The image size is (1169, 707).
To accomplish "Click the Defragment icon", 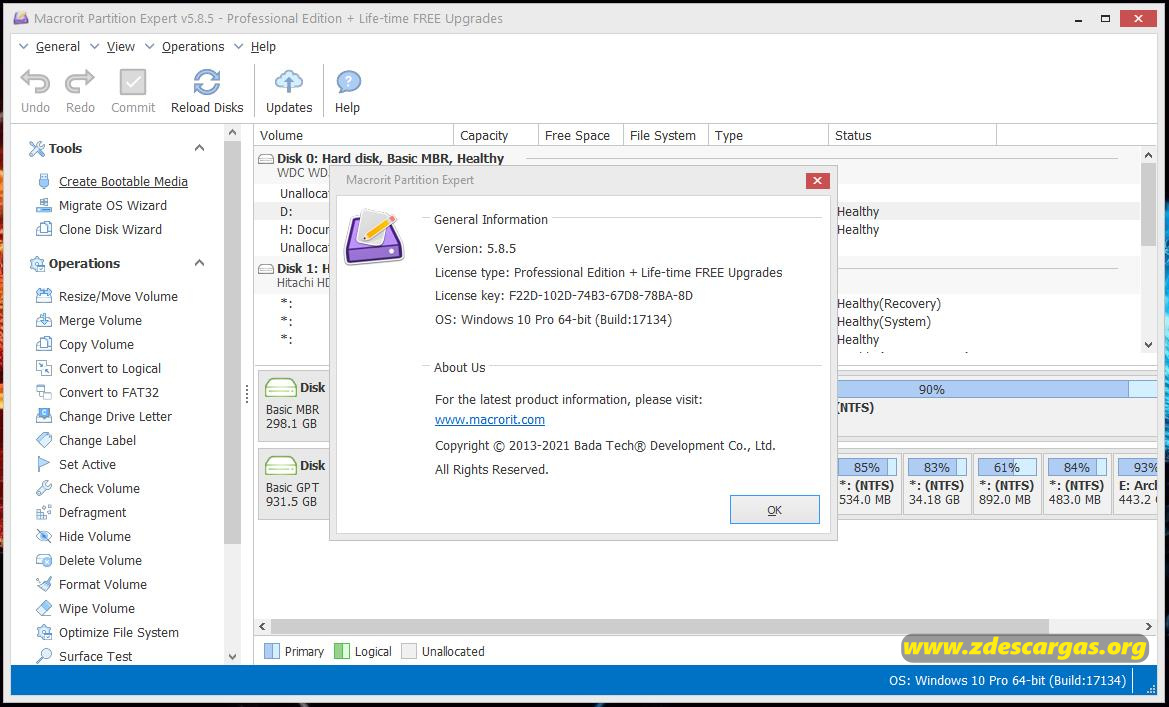I will [45, 512].
